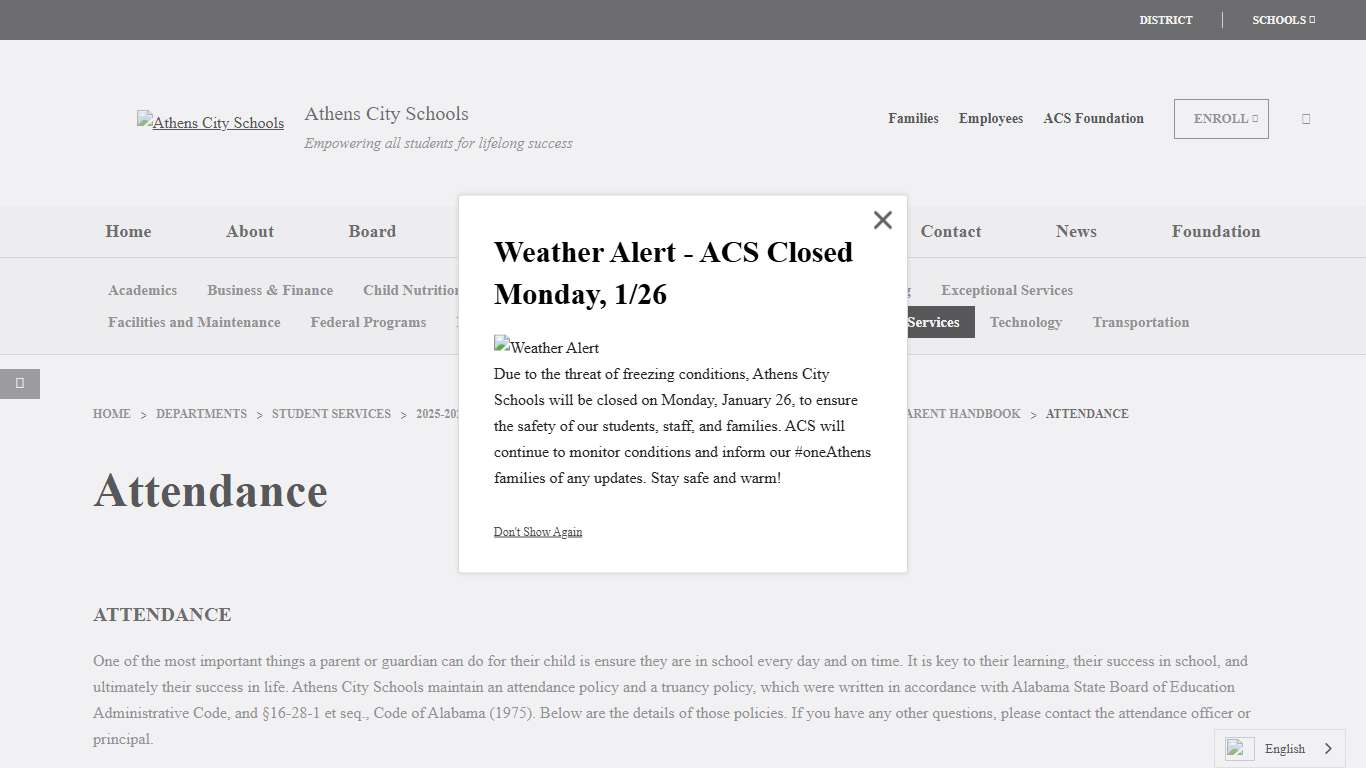Expand the SCHOOLS dropdown
Image resolution: width=1366 pixels, height=768 pixels.
[x=1283, y=20]
